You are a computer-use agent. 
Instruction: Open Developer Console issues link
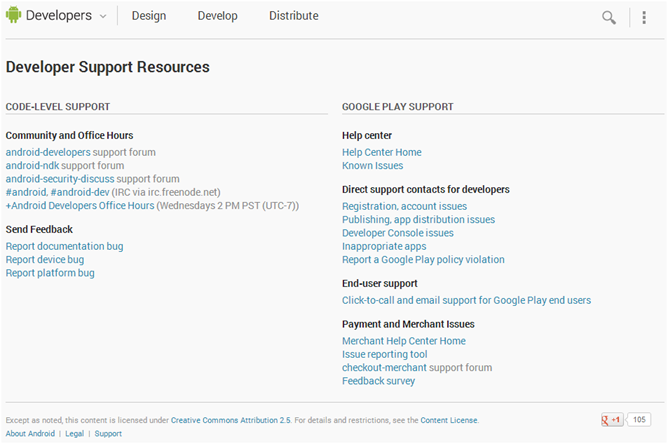(x=397, y=233)
